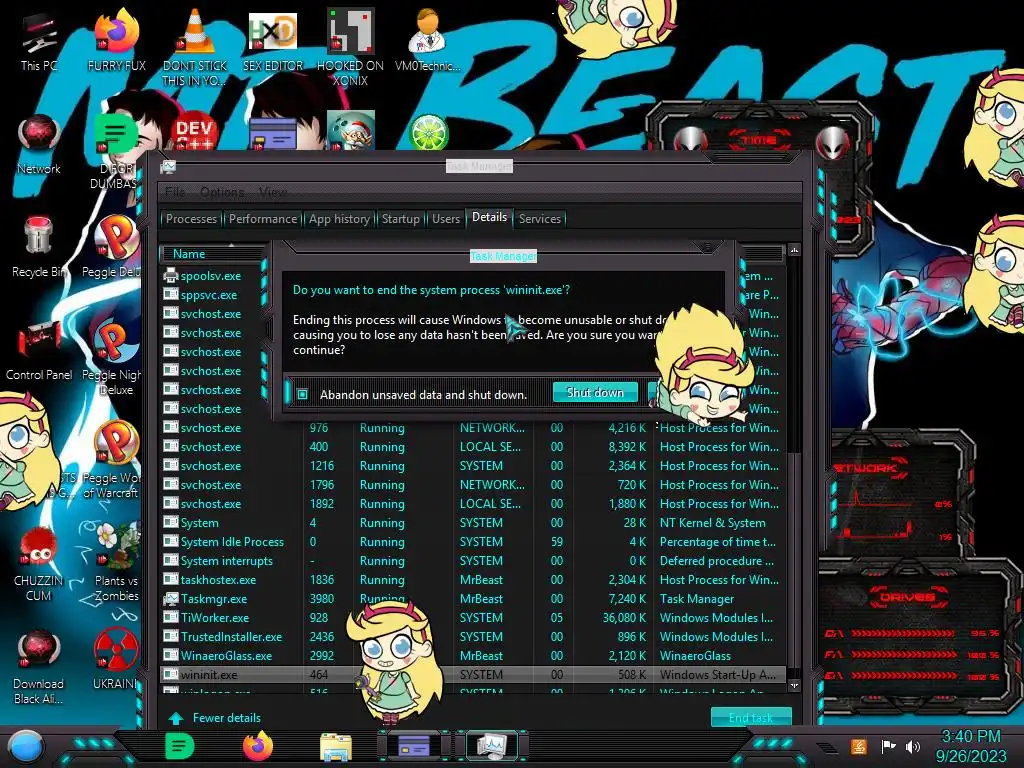This screenshot has width=1024, height=768.
Task: Select svchost.exe with PID 976
Action: pyautogui.click(x=473, y=428)
